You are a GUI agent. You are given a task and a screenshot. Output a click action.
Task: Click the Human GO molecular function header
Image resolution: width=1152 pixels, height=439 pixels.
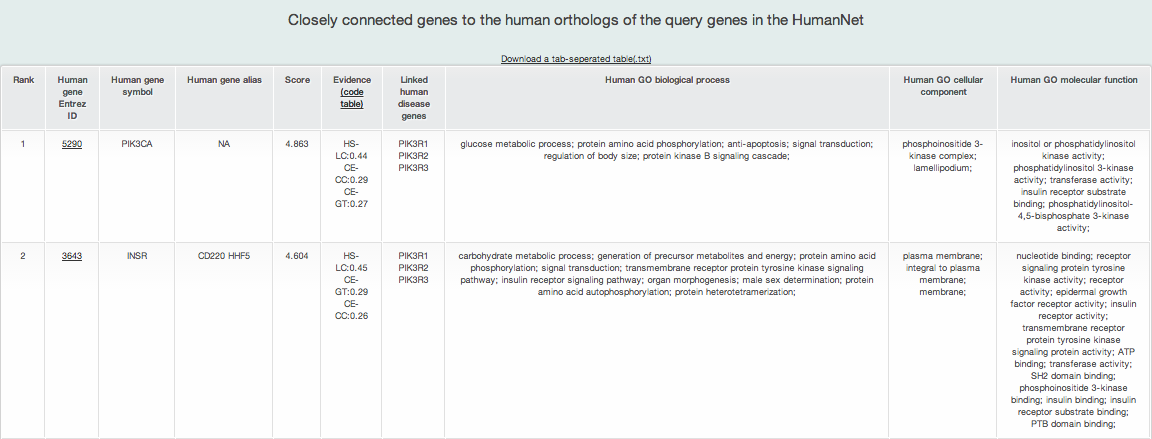click(x=1073, y=80)
